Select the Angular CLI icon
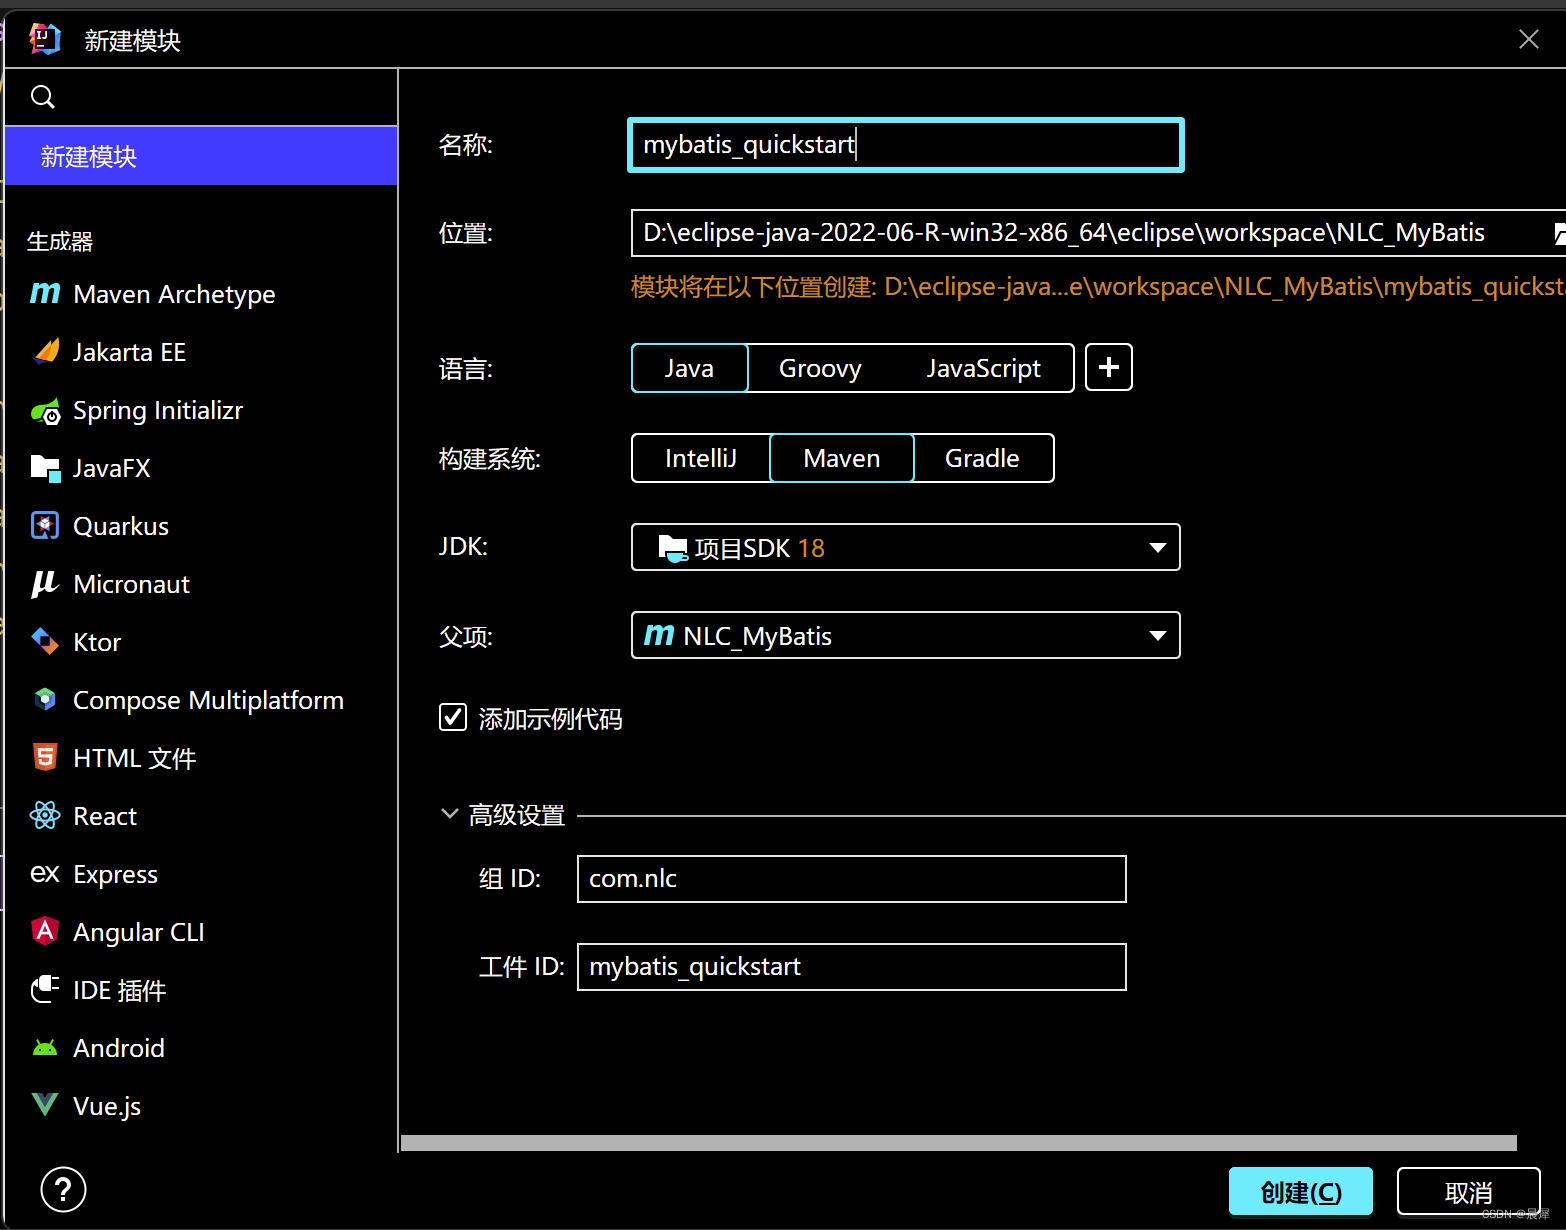The image size is (1566, 1230). 45,931
